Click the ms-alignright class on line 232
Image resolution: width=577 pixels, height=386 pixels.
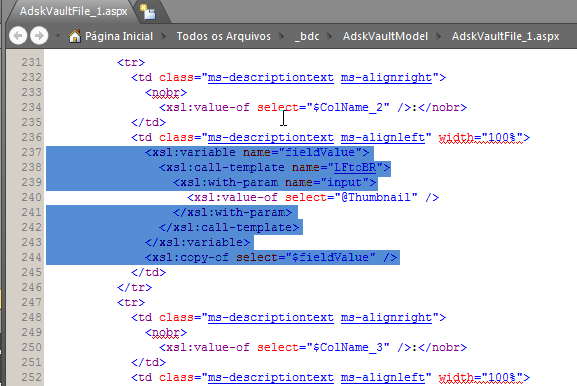386,77
